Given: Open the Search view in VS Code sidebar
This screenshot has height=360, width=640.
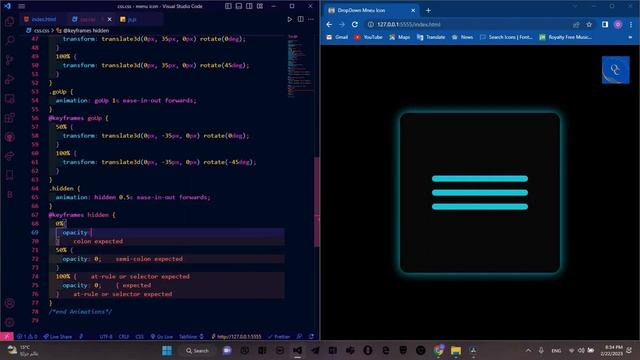Looking at the screenshot, I should click(9, 40).
